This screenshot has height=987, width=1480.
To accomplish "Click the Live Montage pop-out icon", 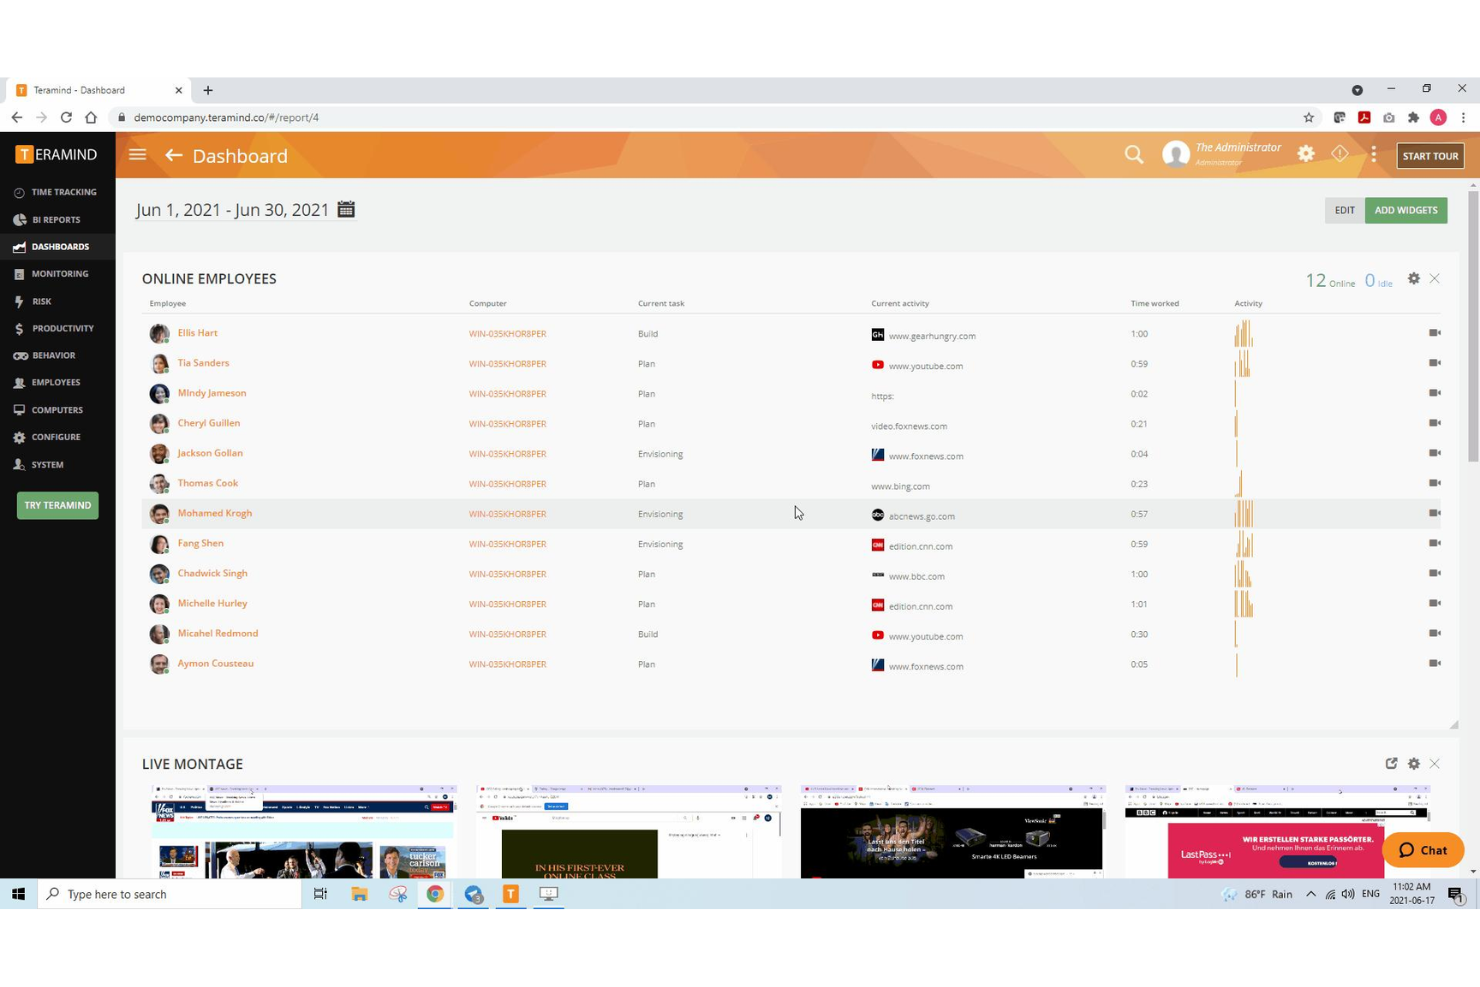I will [x=1391, y=763].
